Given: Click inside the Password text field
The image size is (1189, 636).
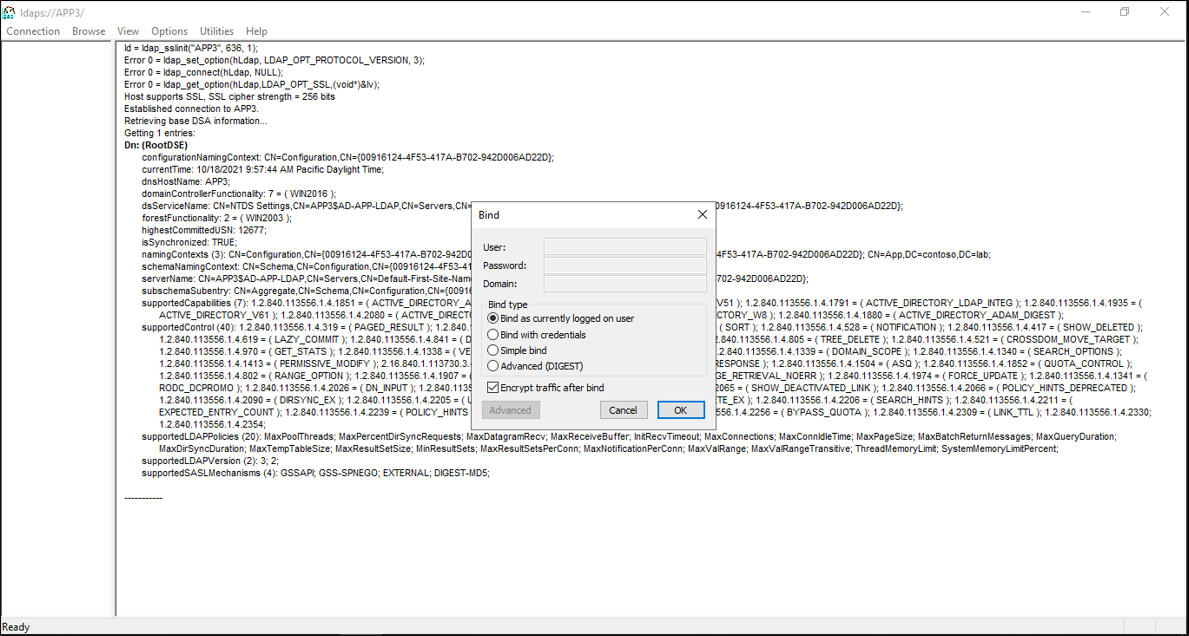Looking at the screenshot, I should pos(624,265).
